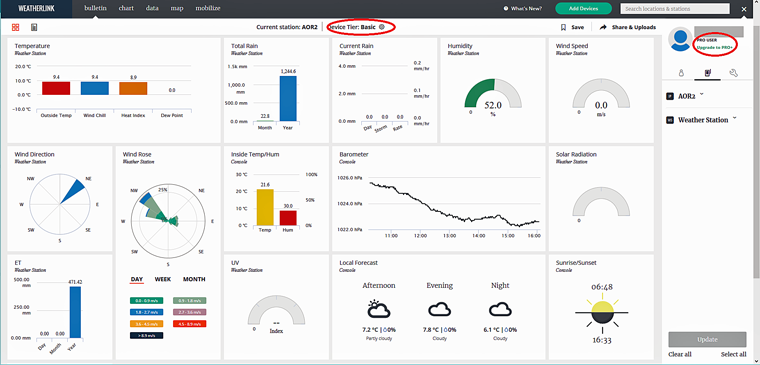The width and height of the screenshot is (760, 365).
Task: Close the top bar with the X
Action: point(744,9)
